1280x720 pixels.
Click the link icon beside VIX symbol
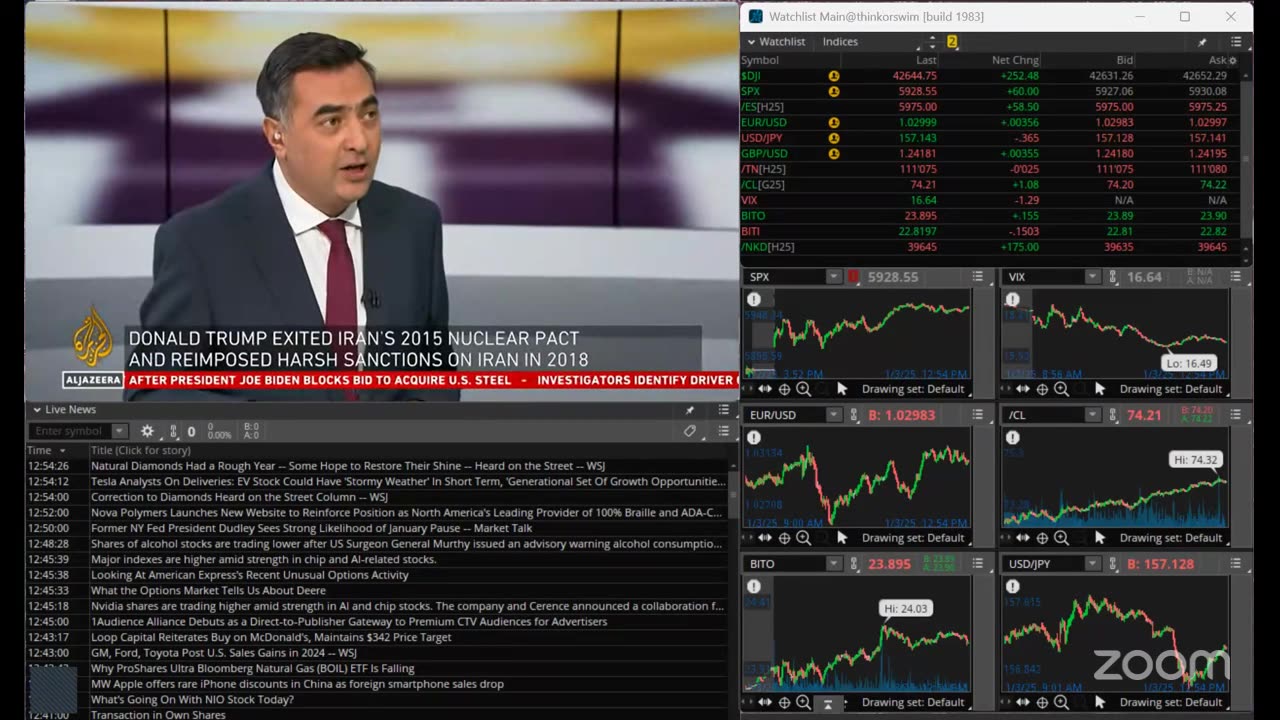(x=1113, y=277)
